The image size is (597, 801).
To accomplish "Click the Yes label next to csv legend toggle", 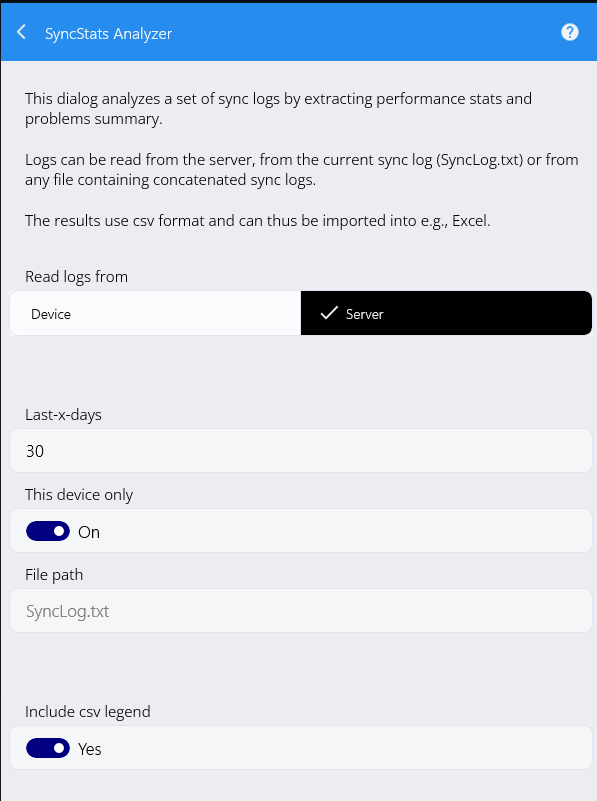I will point(90,749).
